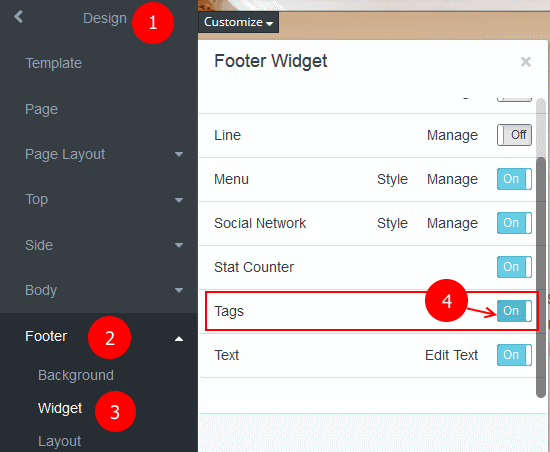Image resolution: width=550 pixels, height=452 pixels.
Task: Expand the Page Layout section arrow
Action: click(179, 154)
